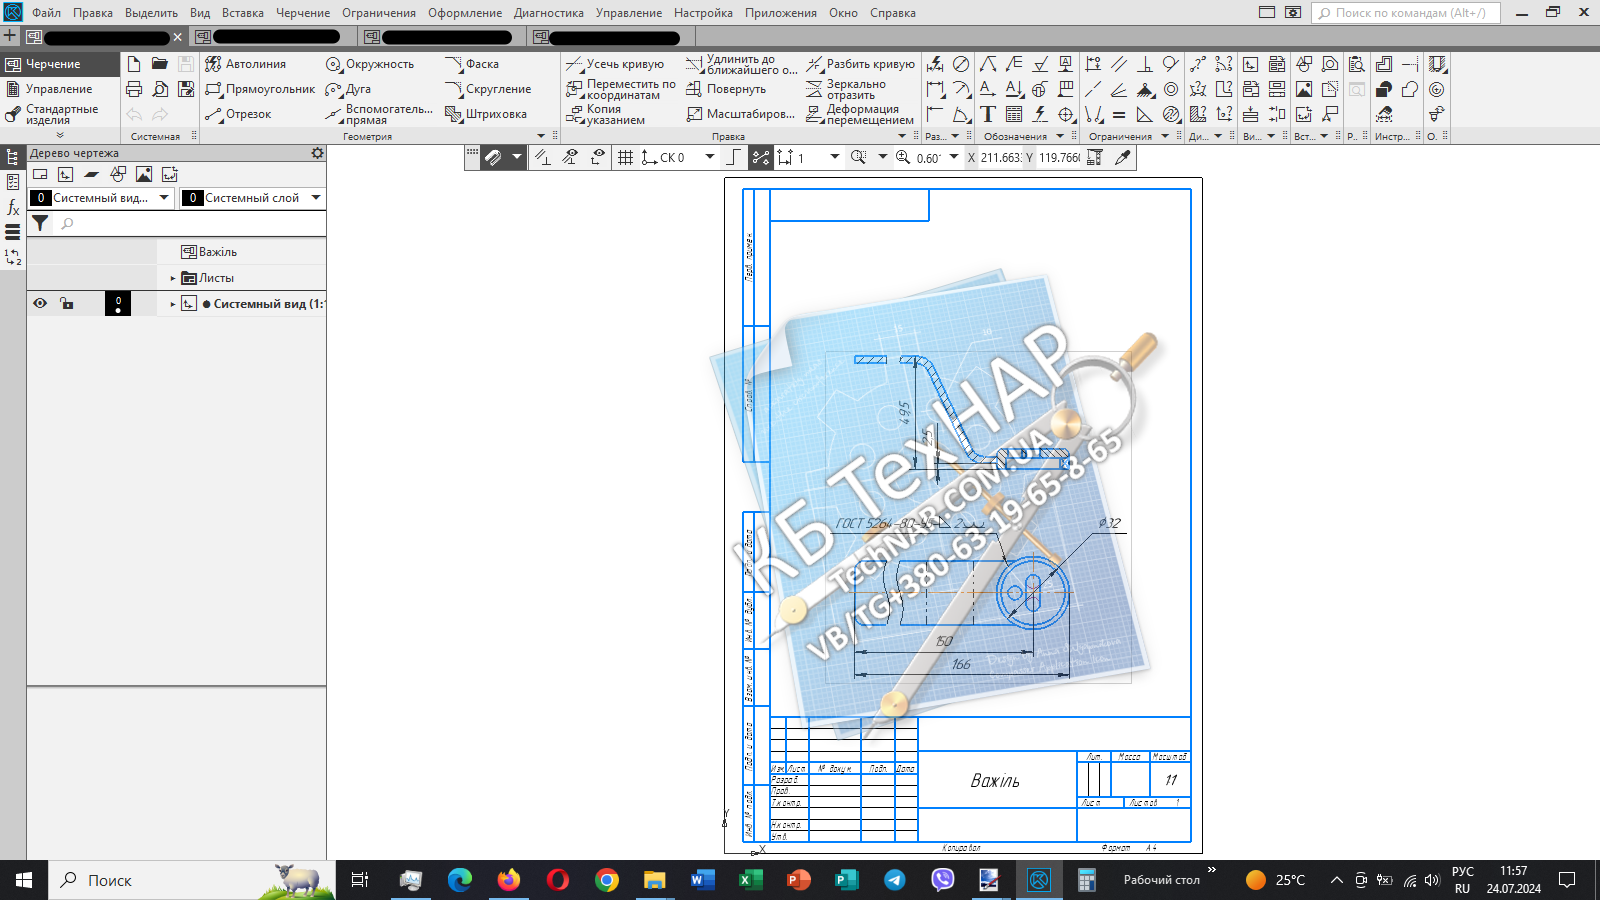Open the Справка menu
1600x900 pixels.
coord(893,13)
